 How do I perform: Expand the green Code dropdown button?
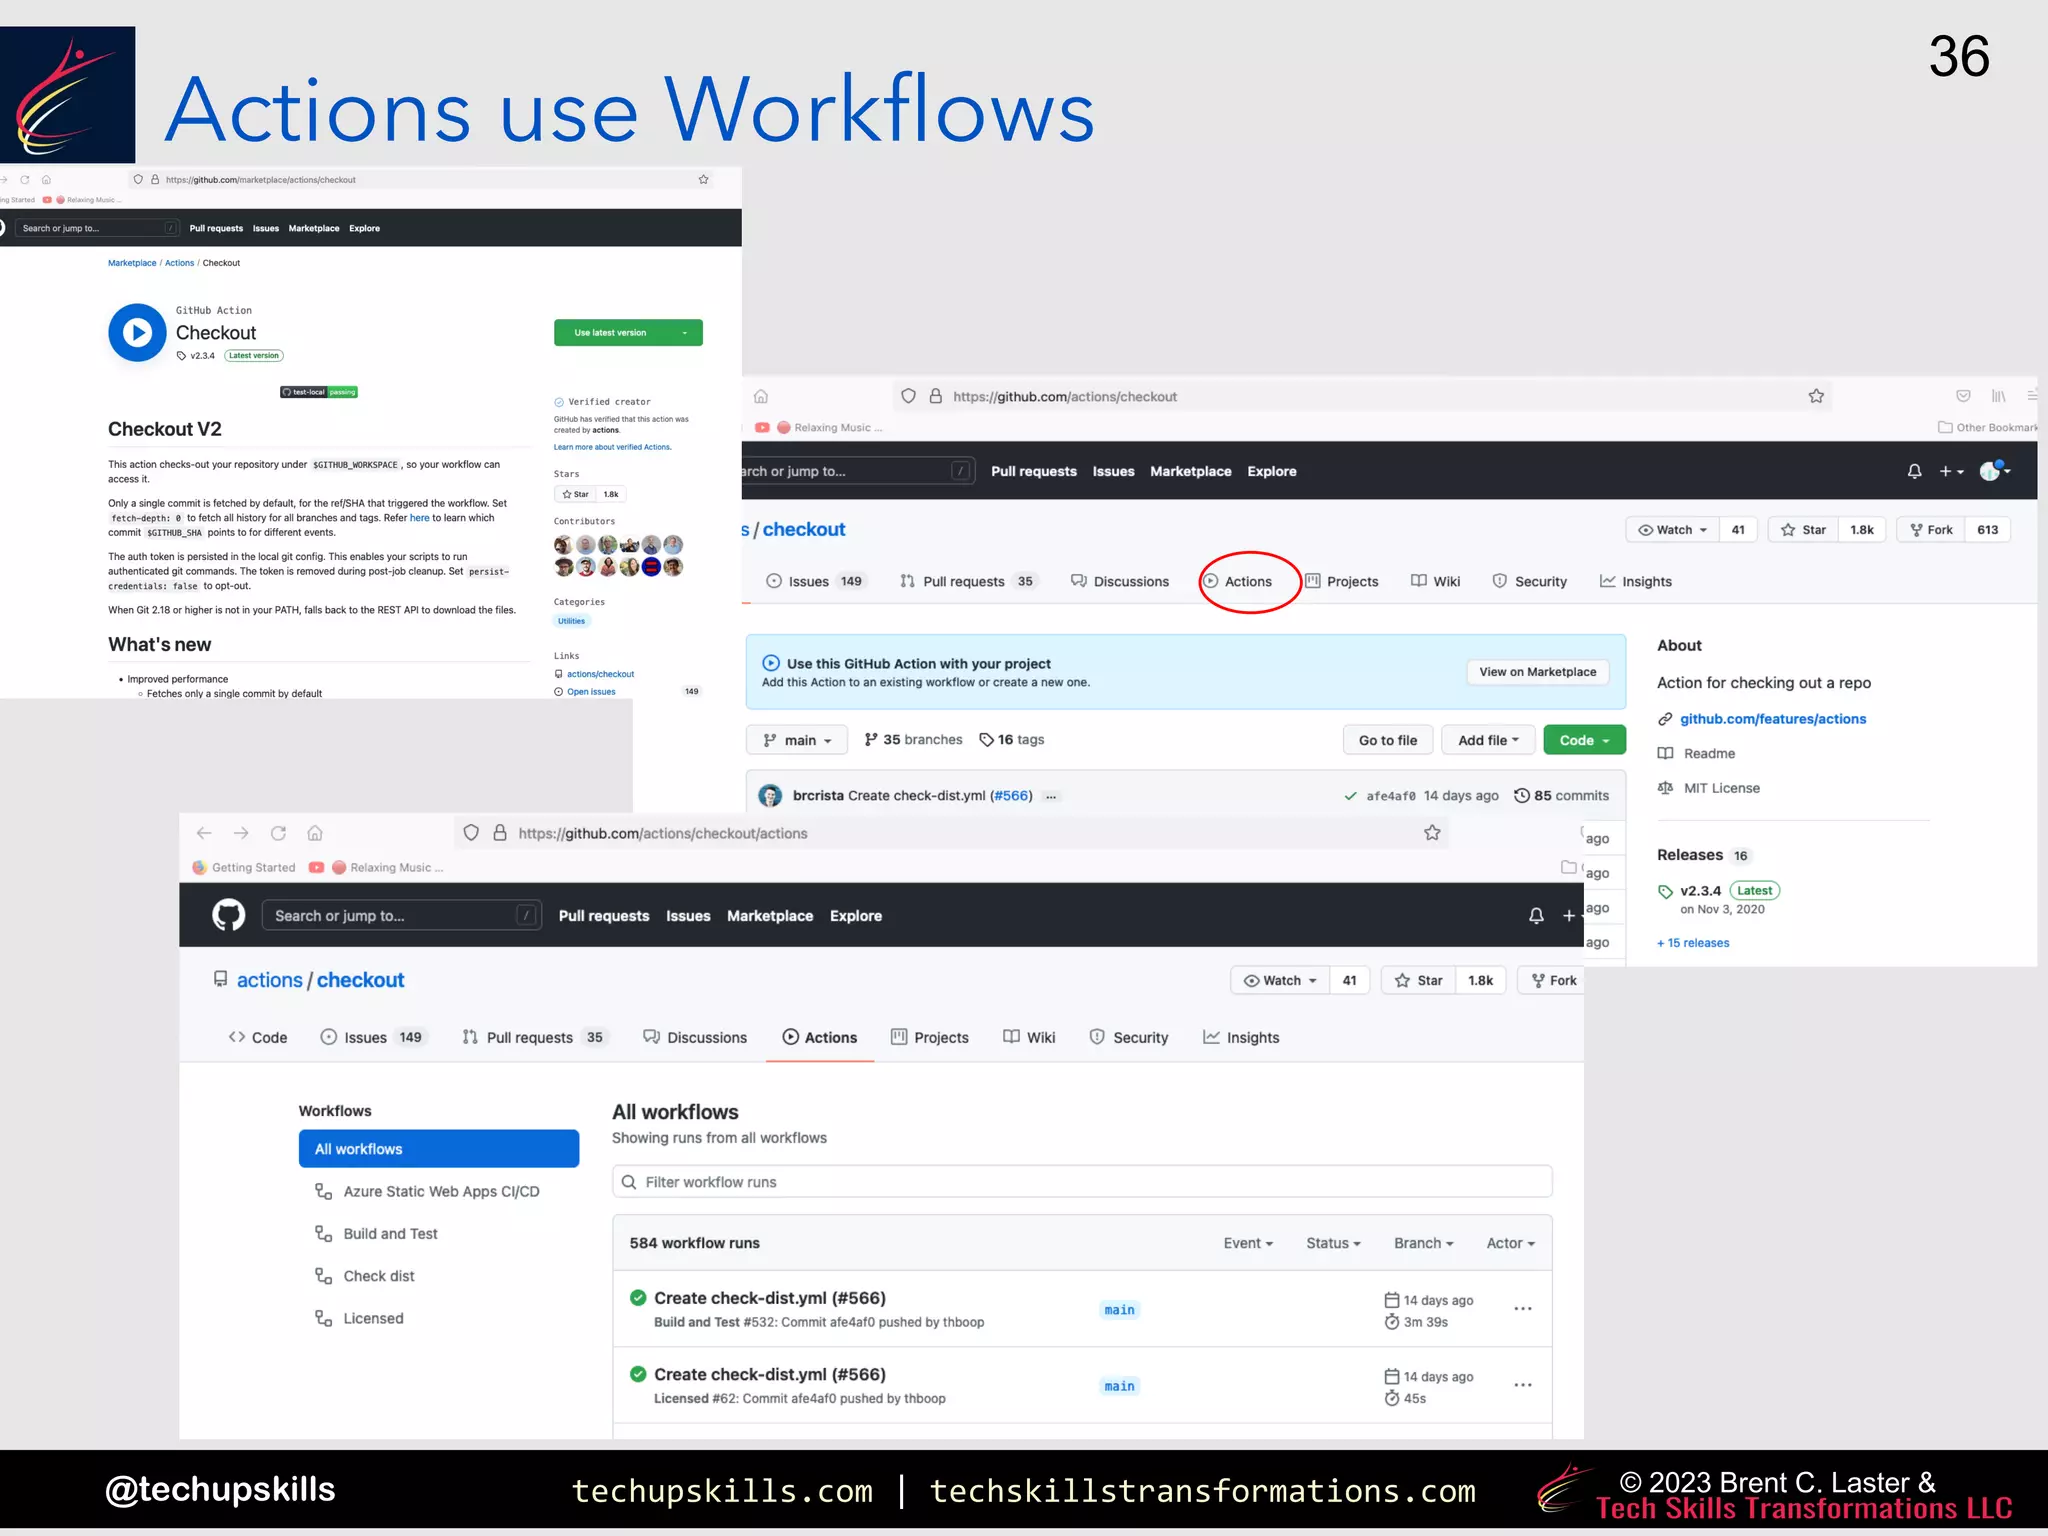(1584, 740)
